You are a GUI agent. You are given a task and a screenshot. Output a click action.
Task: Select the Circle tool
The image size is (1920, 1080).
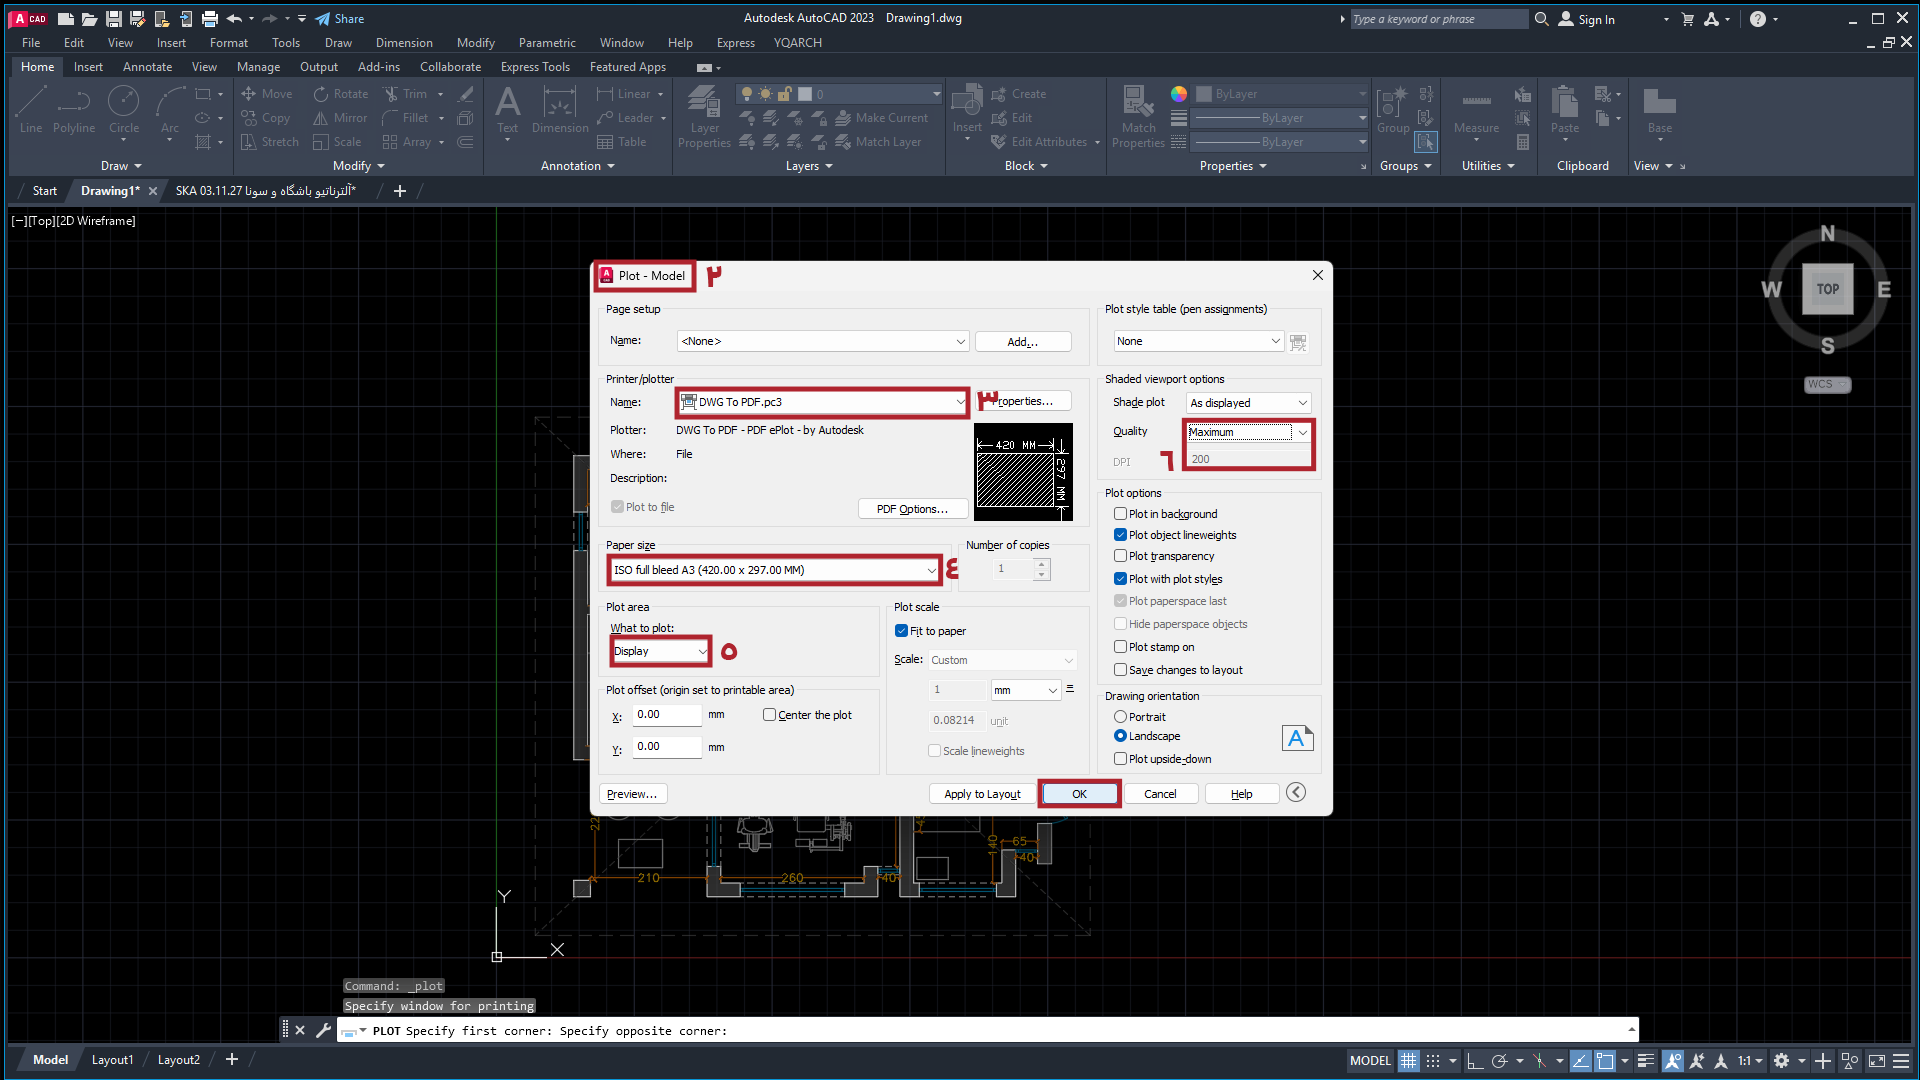(124, 110)
